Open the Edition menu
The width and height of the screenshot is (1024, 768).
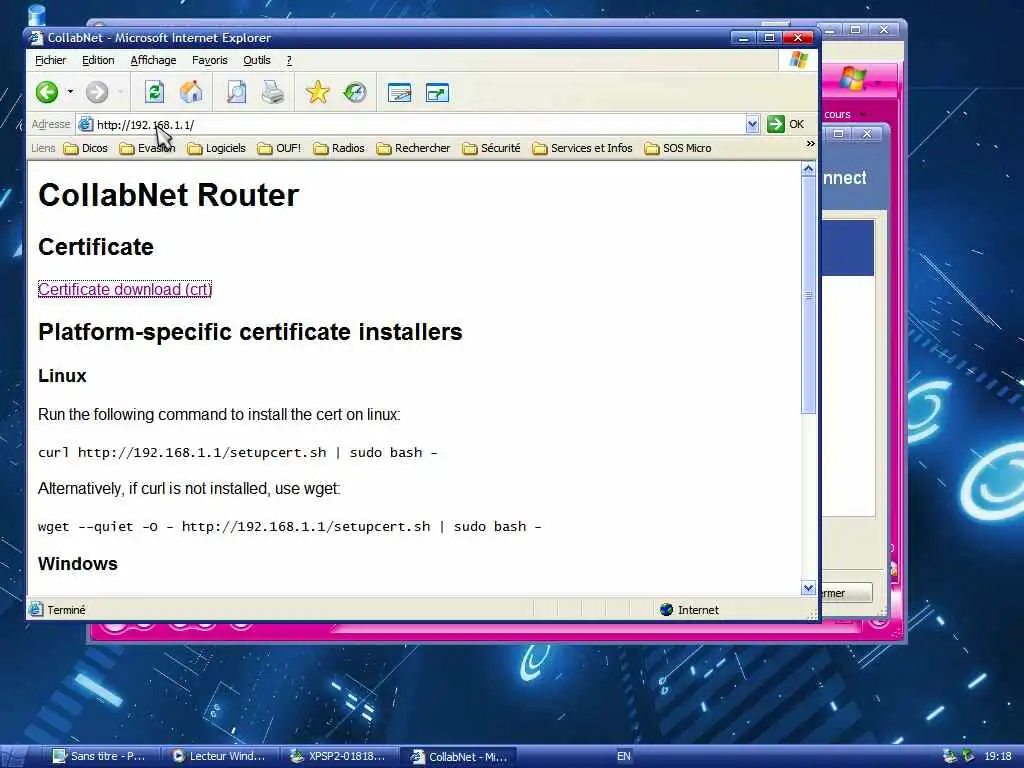point(98,60)
